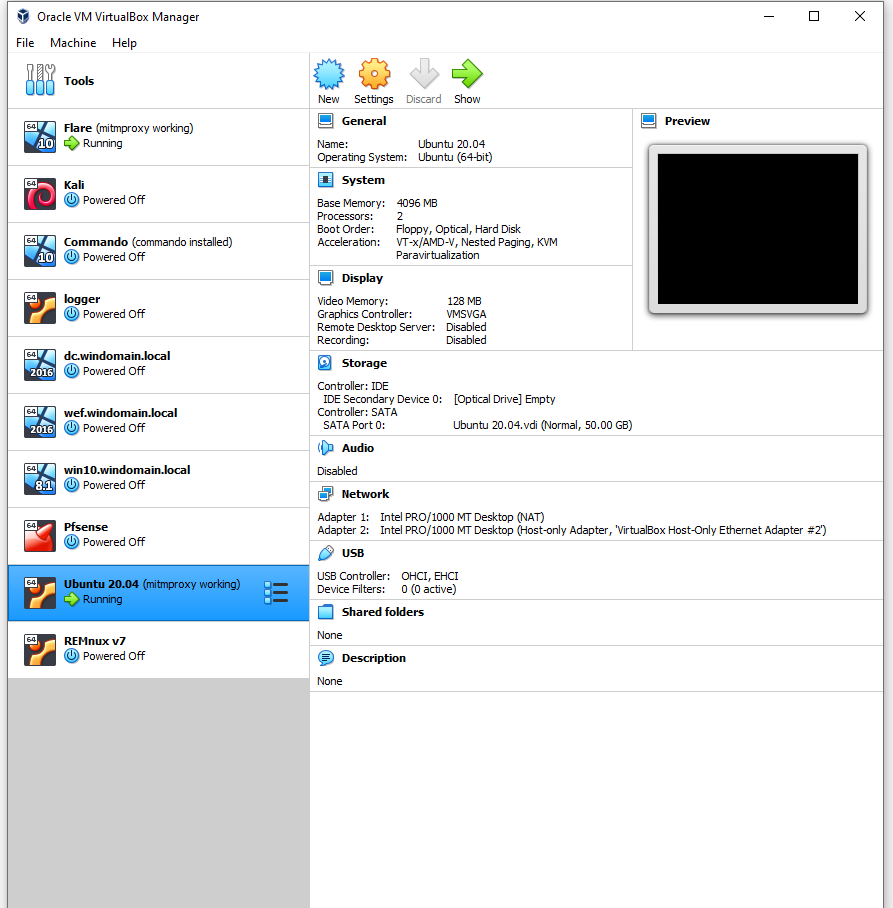
Task: Click the Ubuntu 20.04.vdi disk text
Action: [542, 425]
